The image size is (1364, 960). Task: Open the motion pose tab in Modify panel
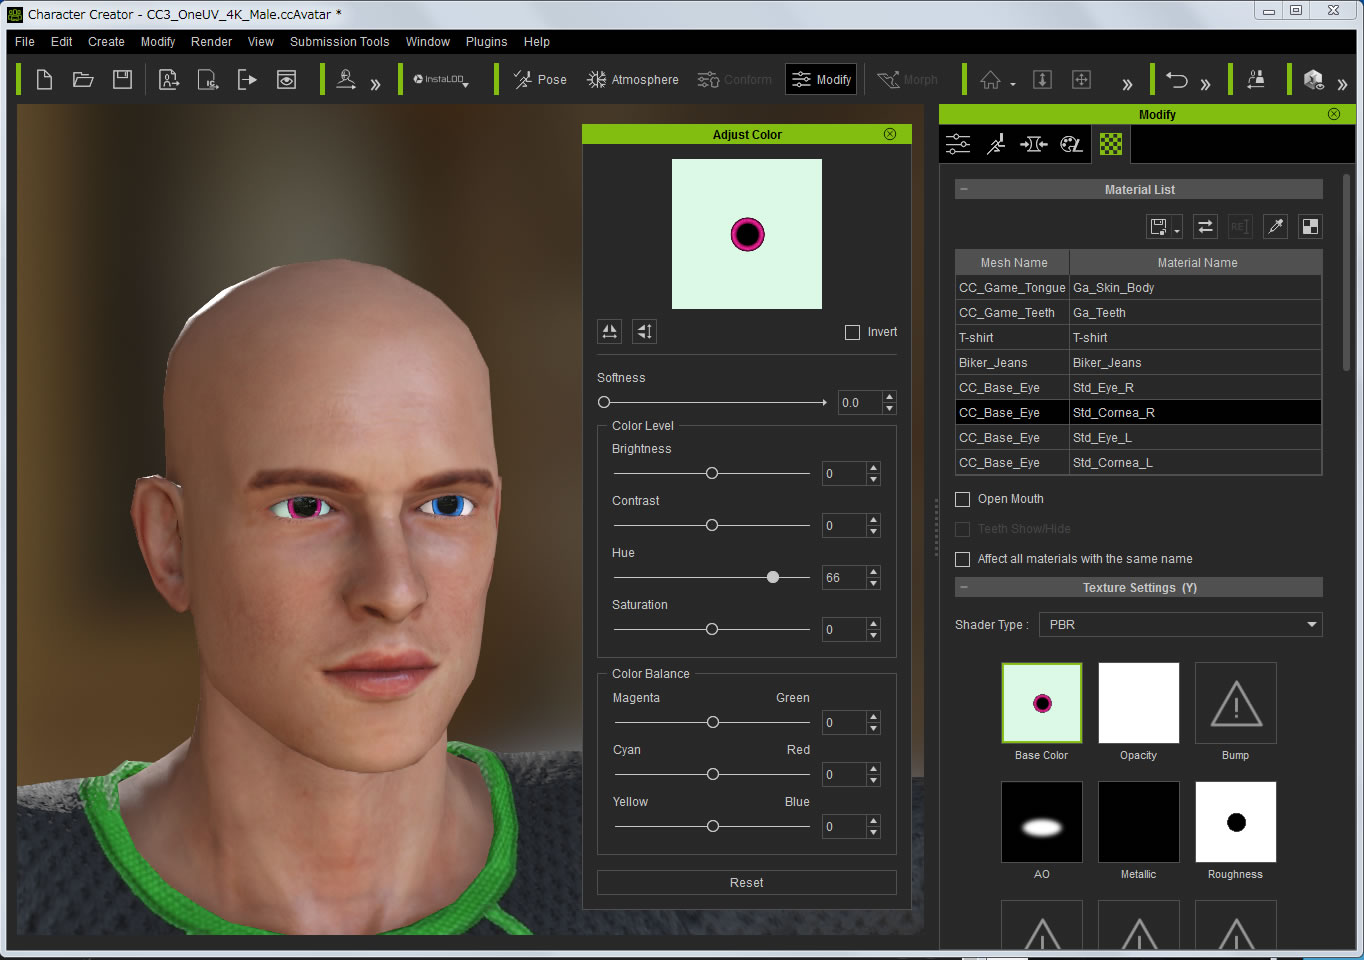(996, 145)
